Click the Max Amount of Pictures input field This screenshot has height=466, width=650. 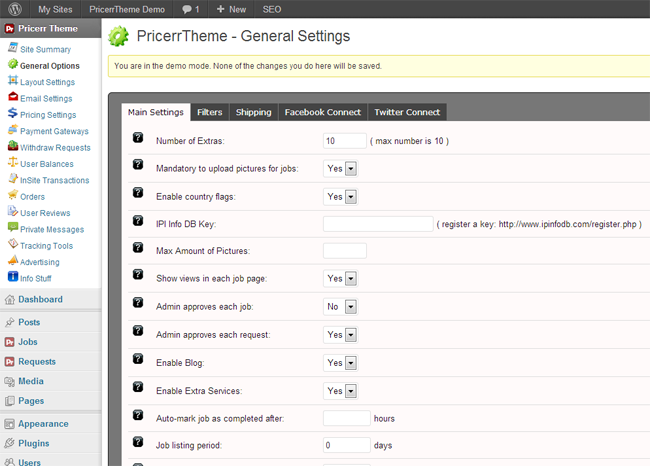[x=345, y=251]
